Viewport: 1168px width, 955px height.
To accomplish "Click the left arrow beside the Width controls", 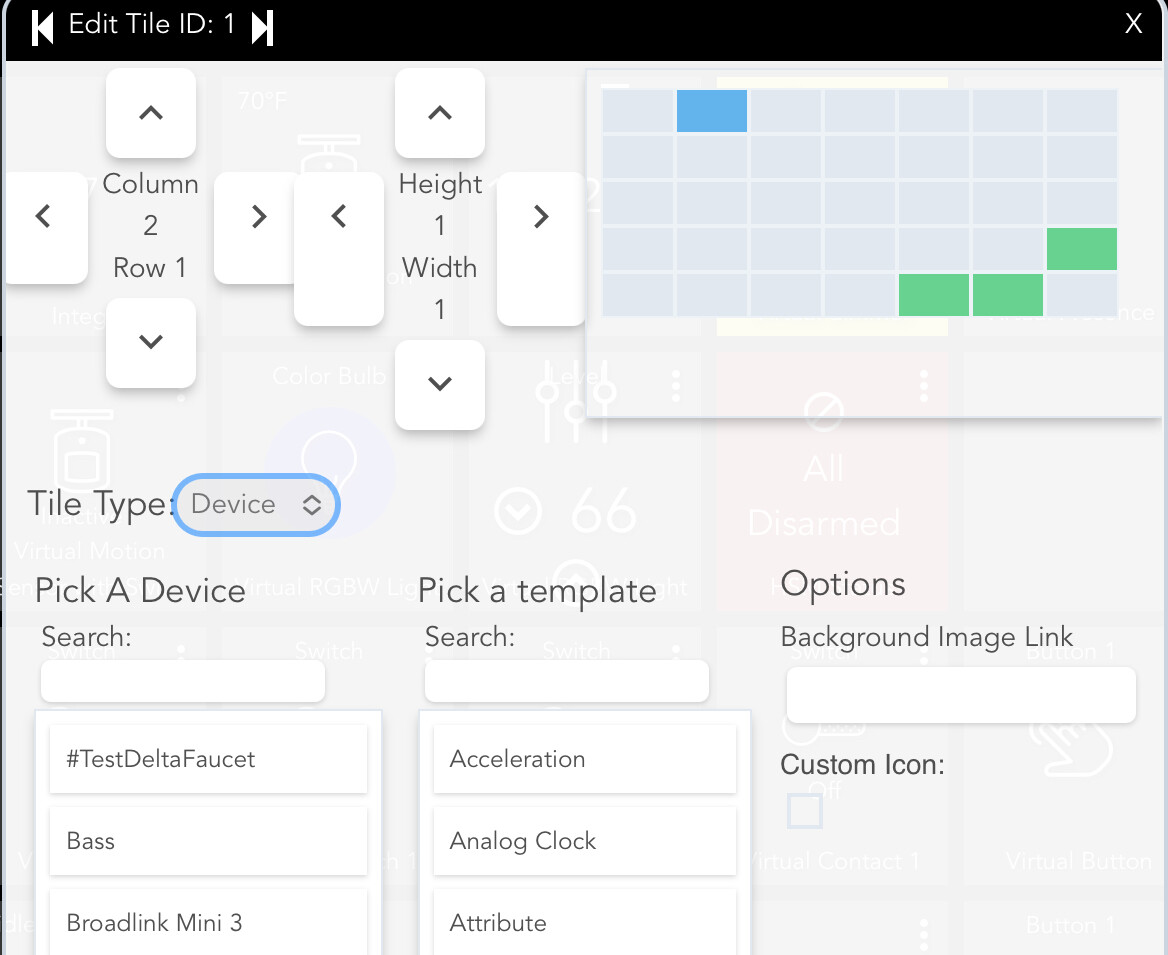I will pyautogui.click(x=339, y=215).
